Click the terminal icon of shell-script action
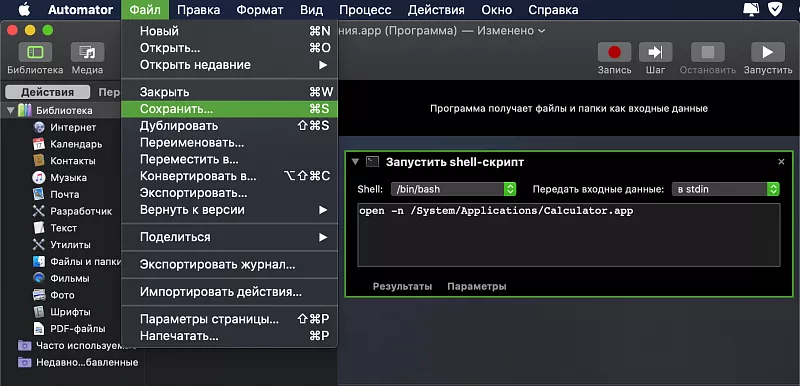The image size is (800, 386). coord(373,162)
